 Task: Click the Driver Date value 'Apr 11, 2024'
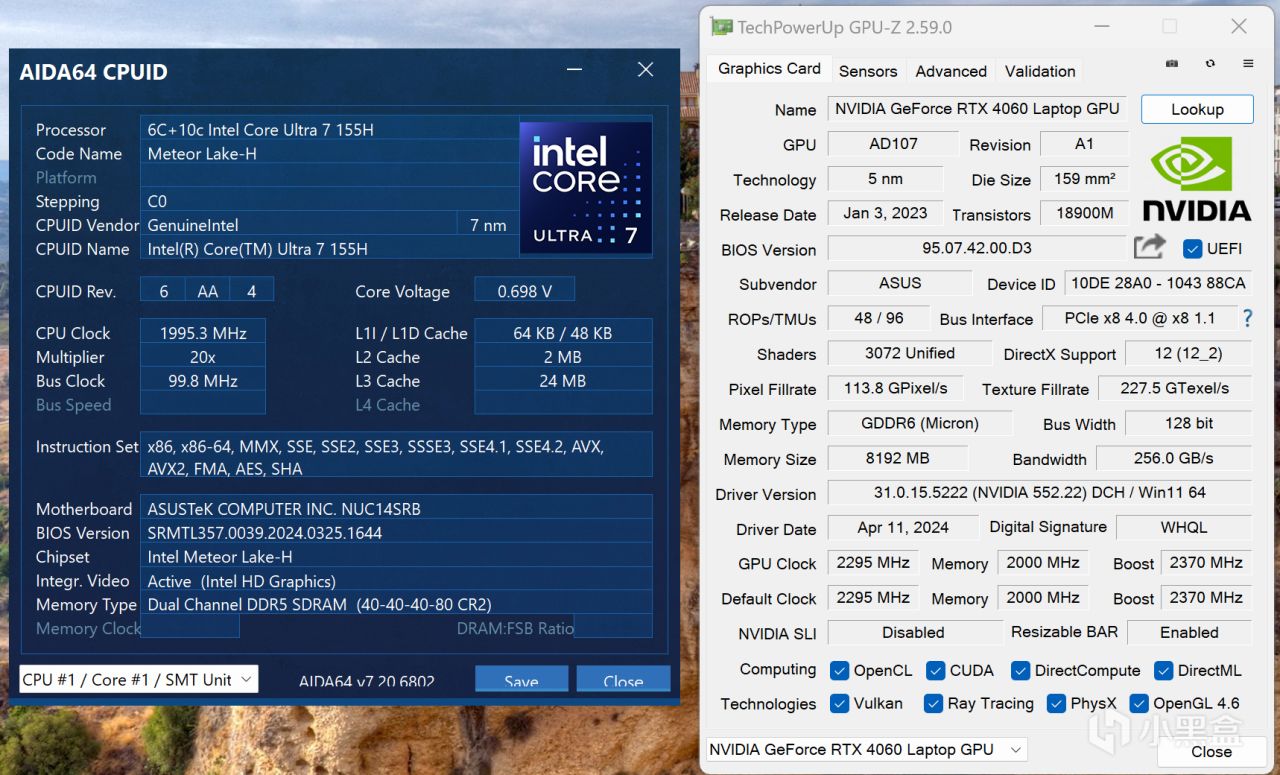(x=903, y=527)
